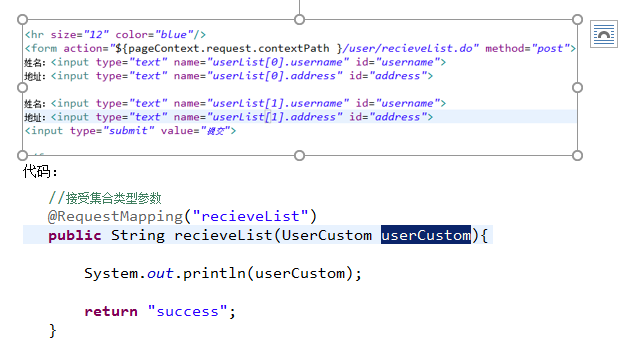Click the bottom-center resize handle
Image resolution: width=640 pixels, height=364 pixels.
pos(300,155)
